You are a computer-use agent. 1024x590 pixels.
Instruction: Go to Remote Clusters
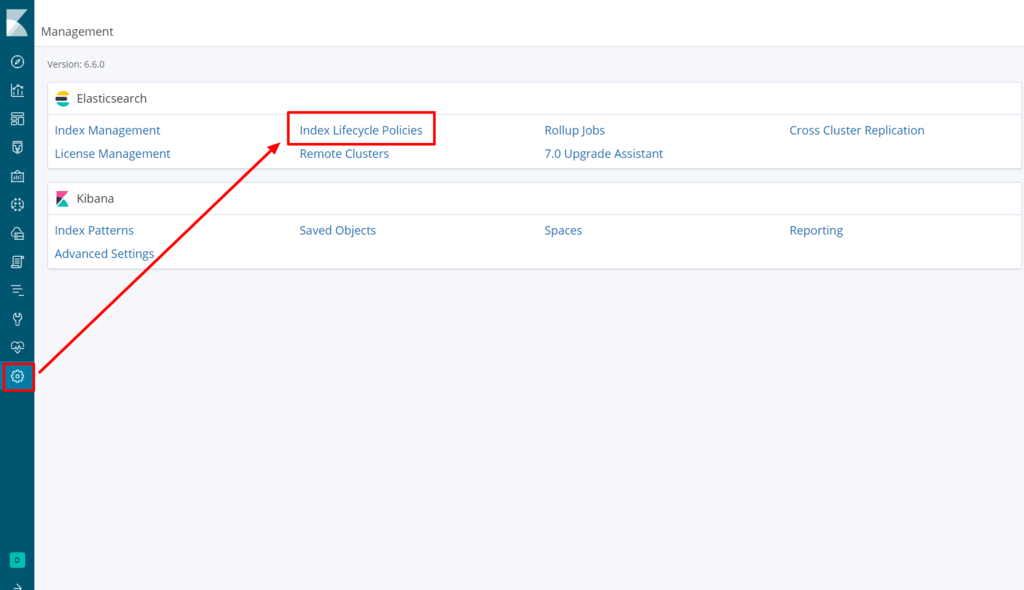344,154
